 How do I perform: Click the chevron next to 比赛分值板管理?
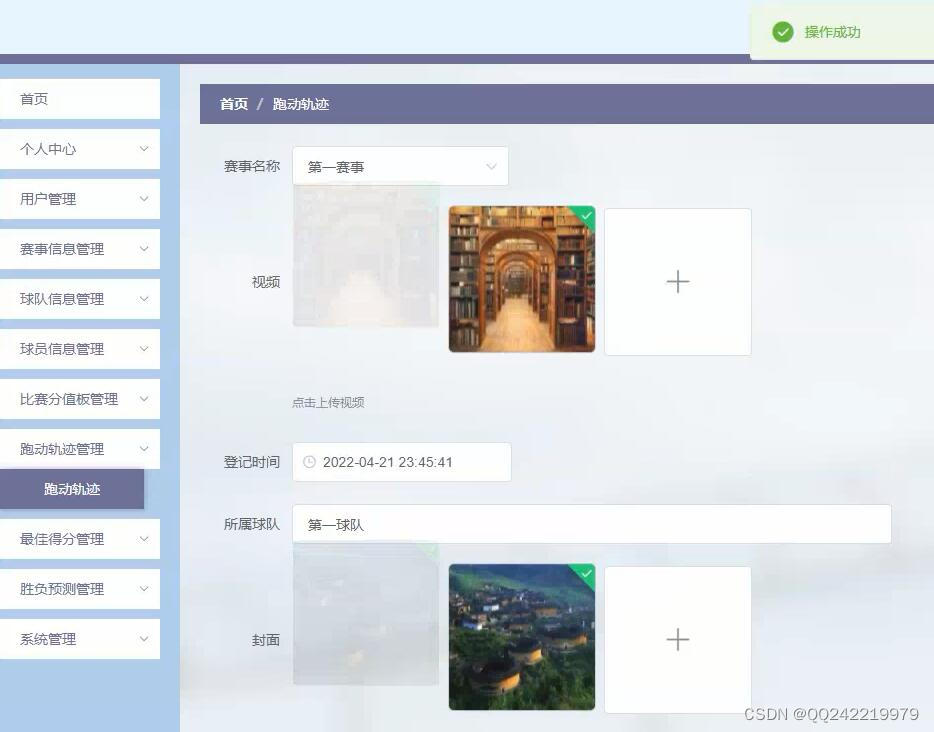144,399
